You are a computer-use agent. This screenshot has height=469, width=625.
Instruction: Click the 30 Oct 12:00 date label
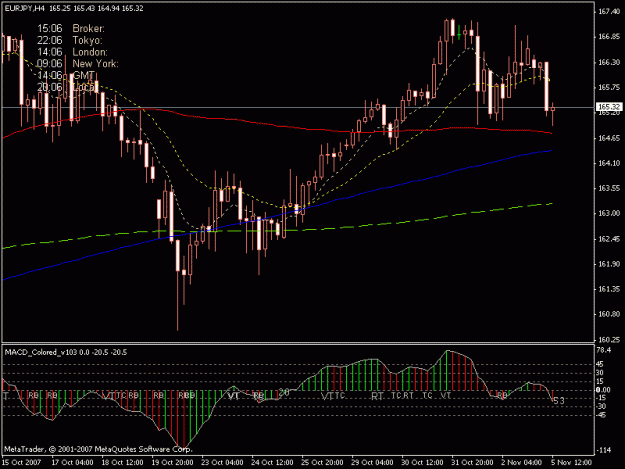(x=423, y=463)
